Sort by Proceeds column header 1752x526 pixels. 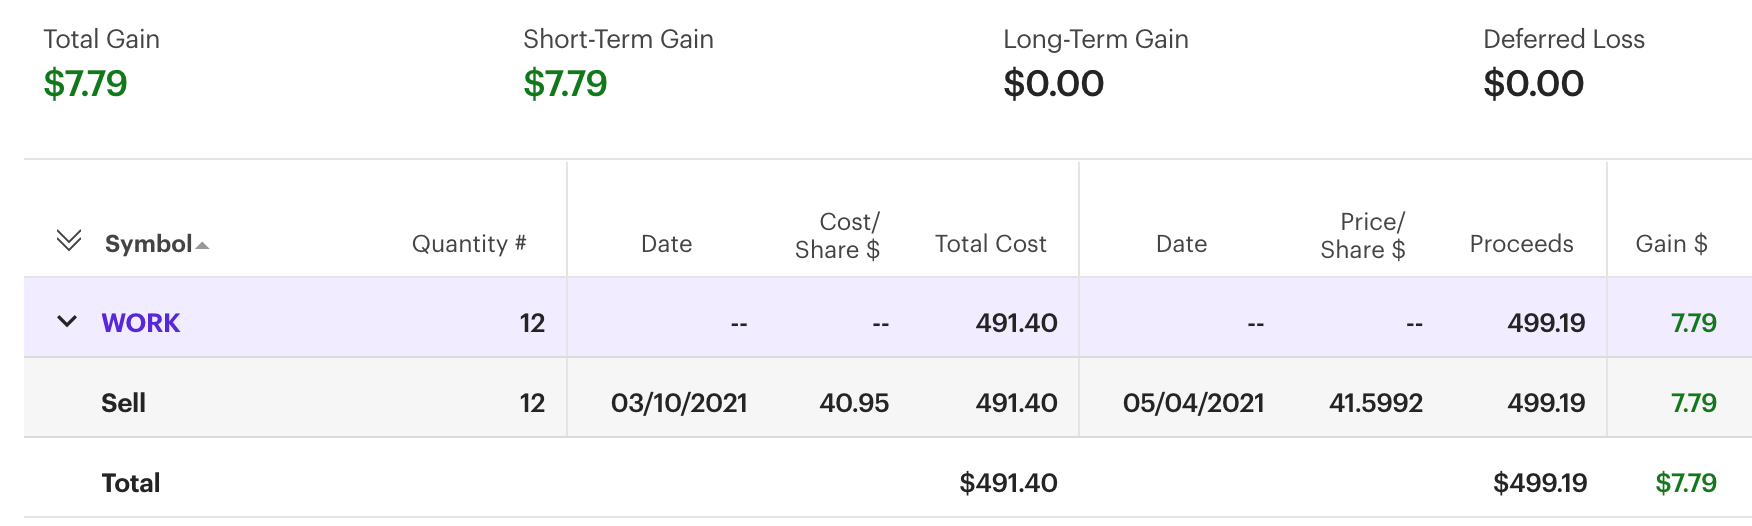tap(1521, 244)
